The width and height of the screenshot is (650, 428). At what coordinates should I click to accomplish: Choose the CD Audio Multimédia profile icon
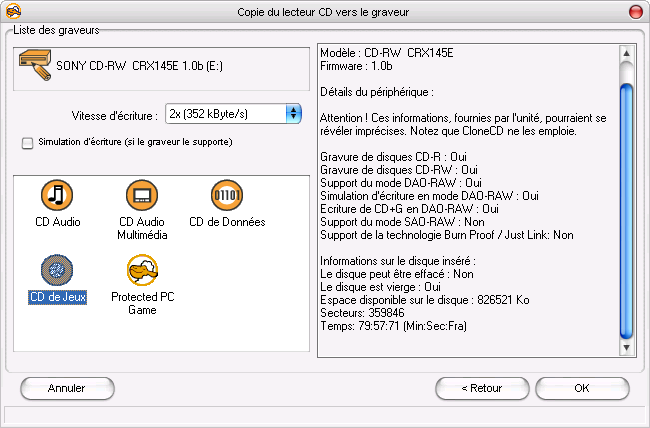(142, 195)
